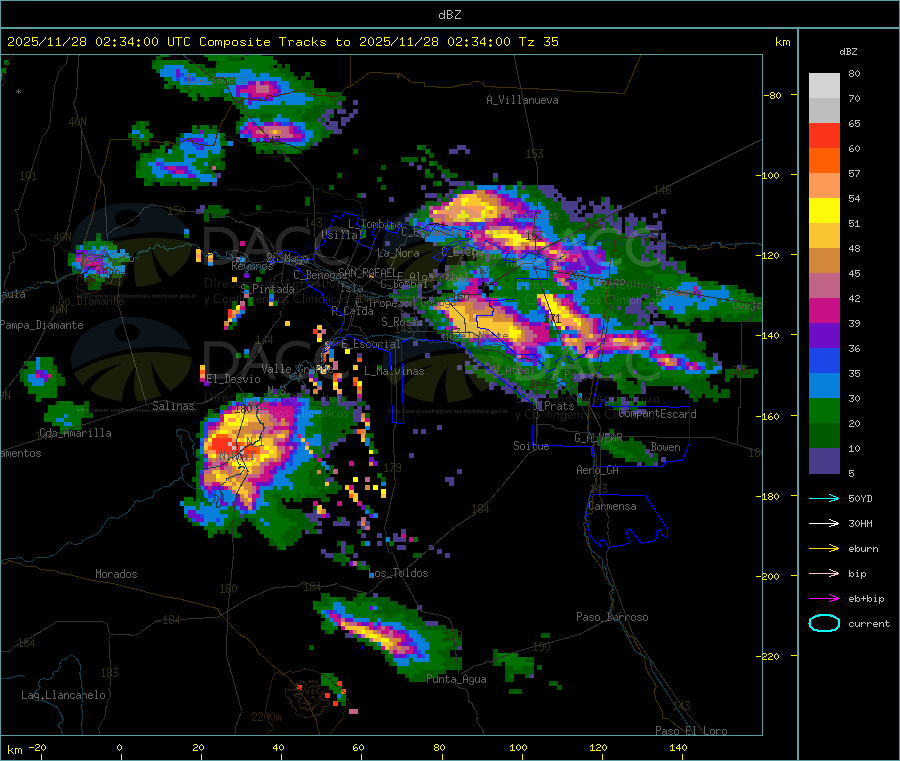Click the 'La_Nora' place label
Screen dimensions: 900x761
pyautogui.click(x=398, y=253)
